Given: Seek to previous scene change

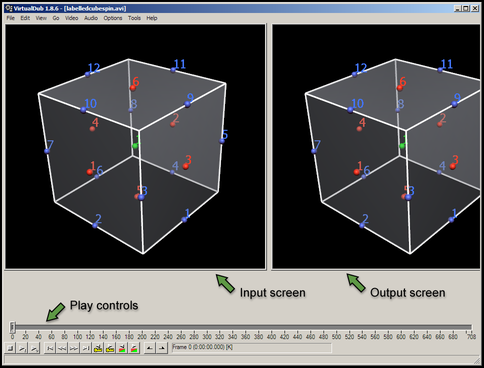Looking at the screenshot, I should pos(122,348).
